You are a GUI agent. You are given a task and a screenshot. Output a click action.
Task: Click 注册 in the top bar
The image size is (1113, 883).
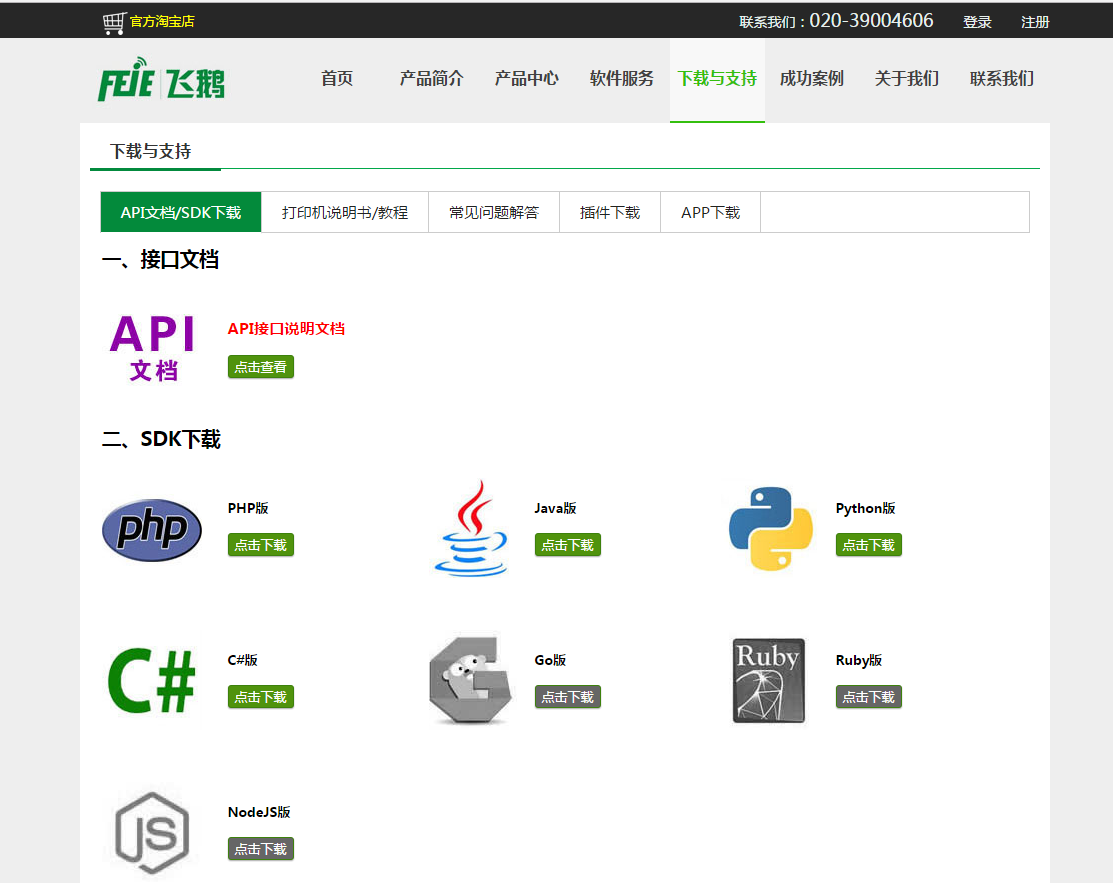click(1035, 22)
